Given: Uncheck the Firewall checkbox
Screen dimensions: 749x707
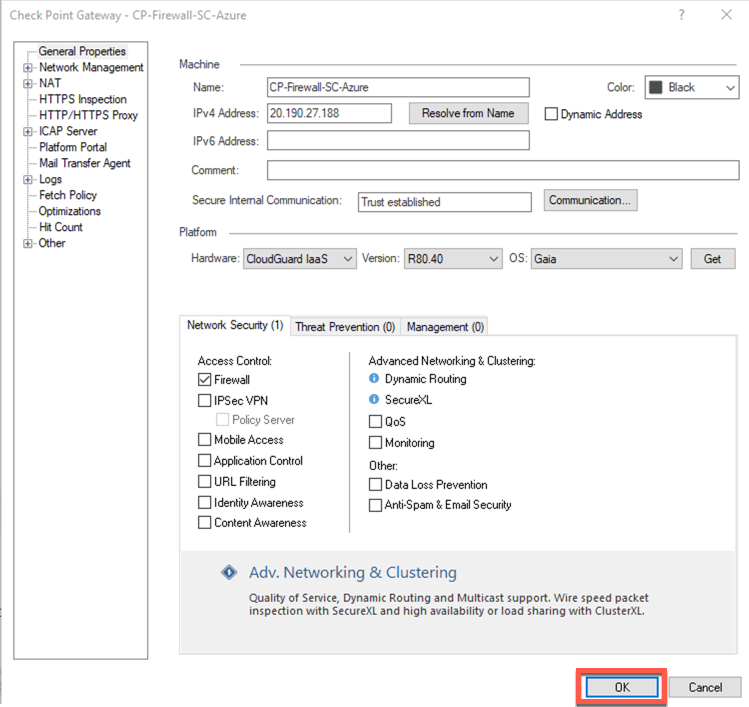Looking at the screenshot, I should (204, 379).
